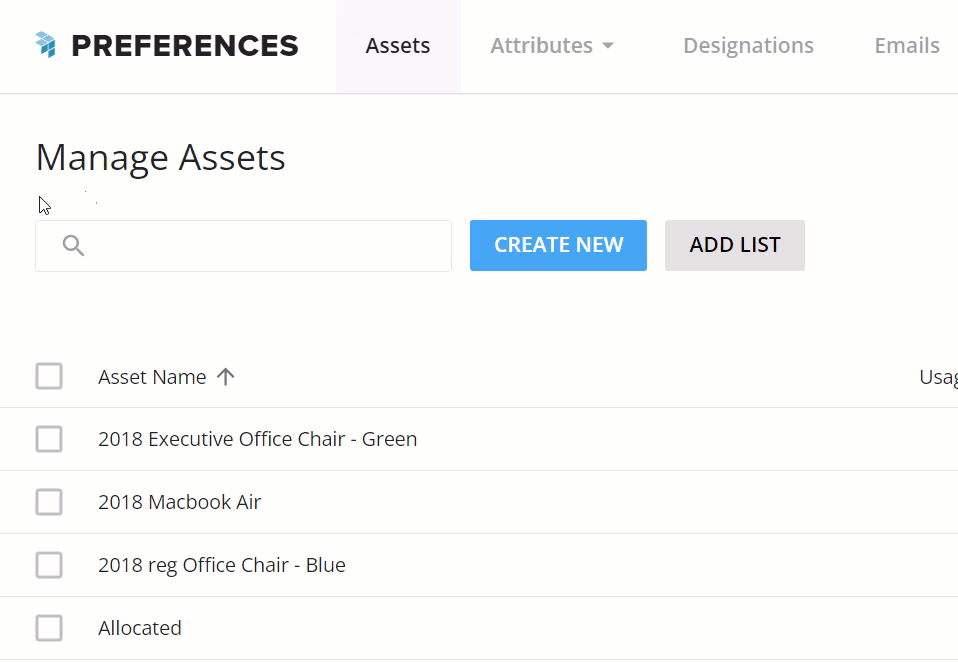Click the search magnifying glass icon

coord(72,245)
